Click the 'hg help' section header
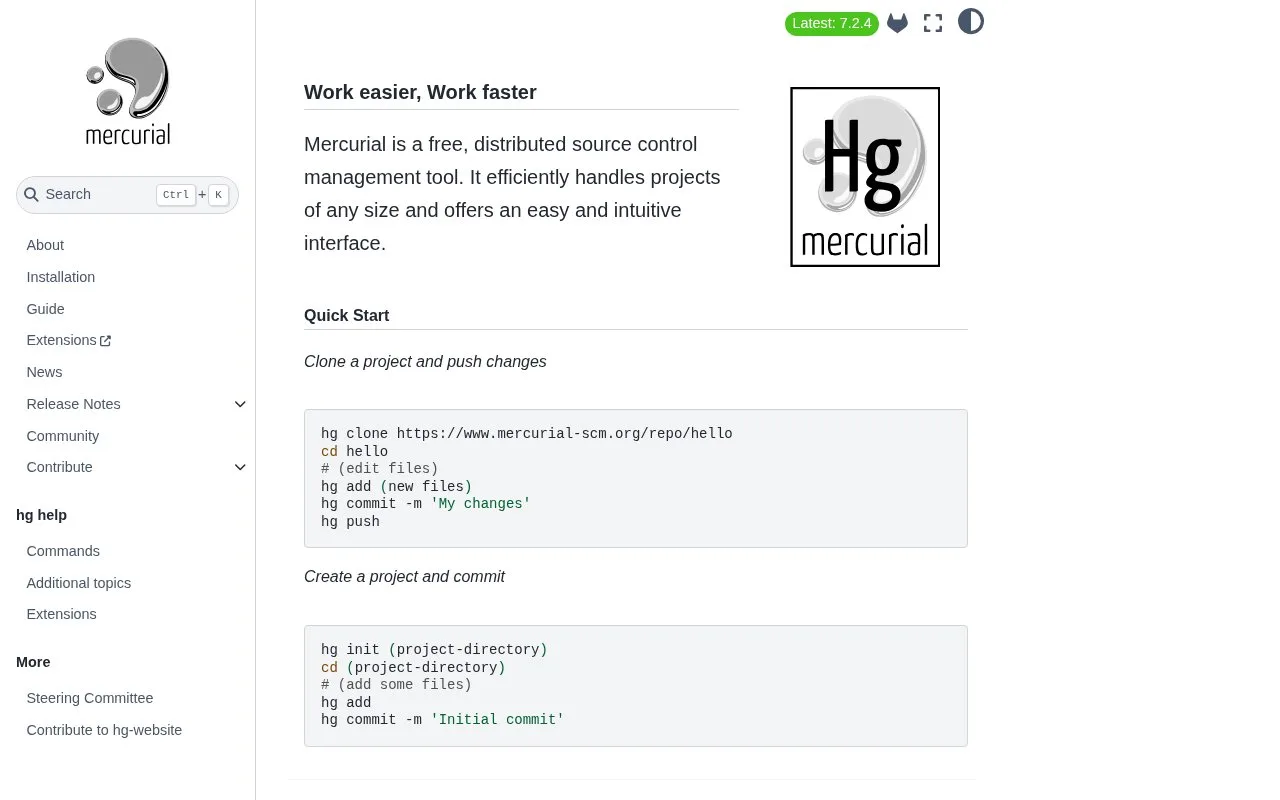Viewport: 1280px width, 800px height. [41, 515]
